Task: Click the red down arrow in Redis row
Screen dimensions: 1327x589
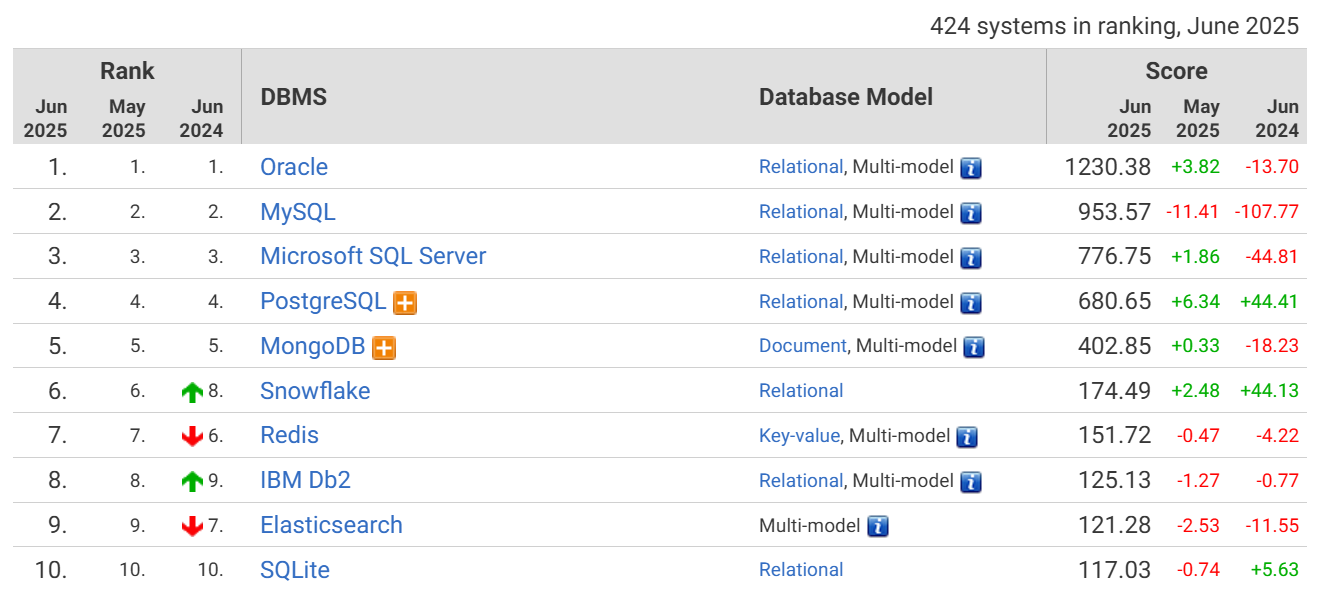Action: (193, 437)
